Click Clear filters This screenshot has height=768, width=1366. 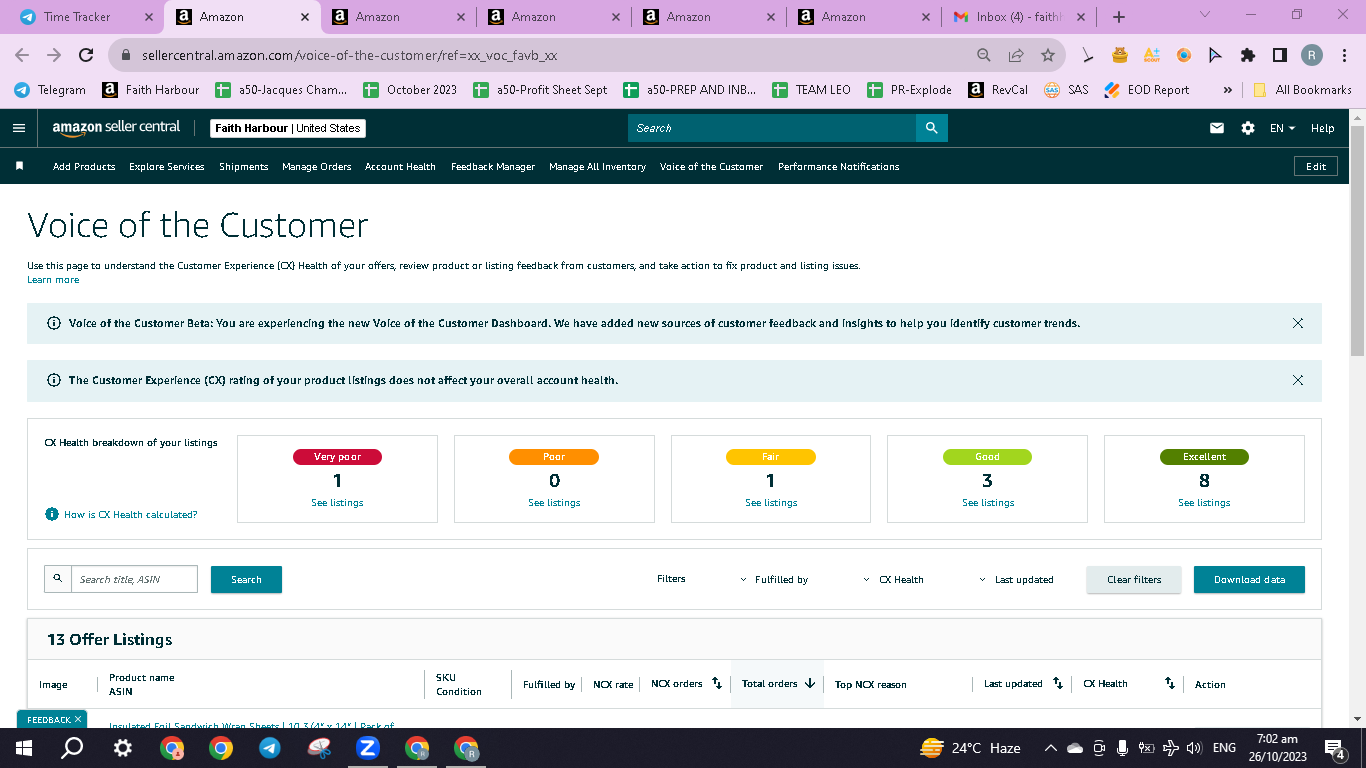pyautogui.click(x=1134, y=580)
